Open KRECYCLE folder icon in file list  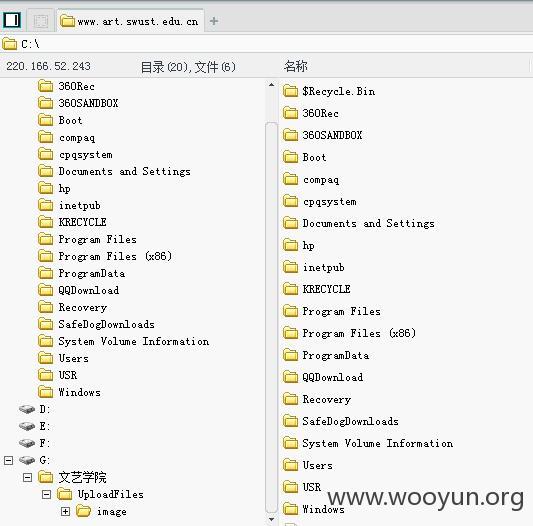click(x=290, y=289)
